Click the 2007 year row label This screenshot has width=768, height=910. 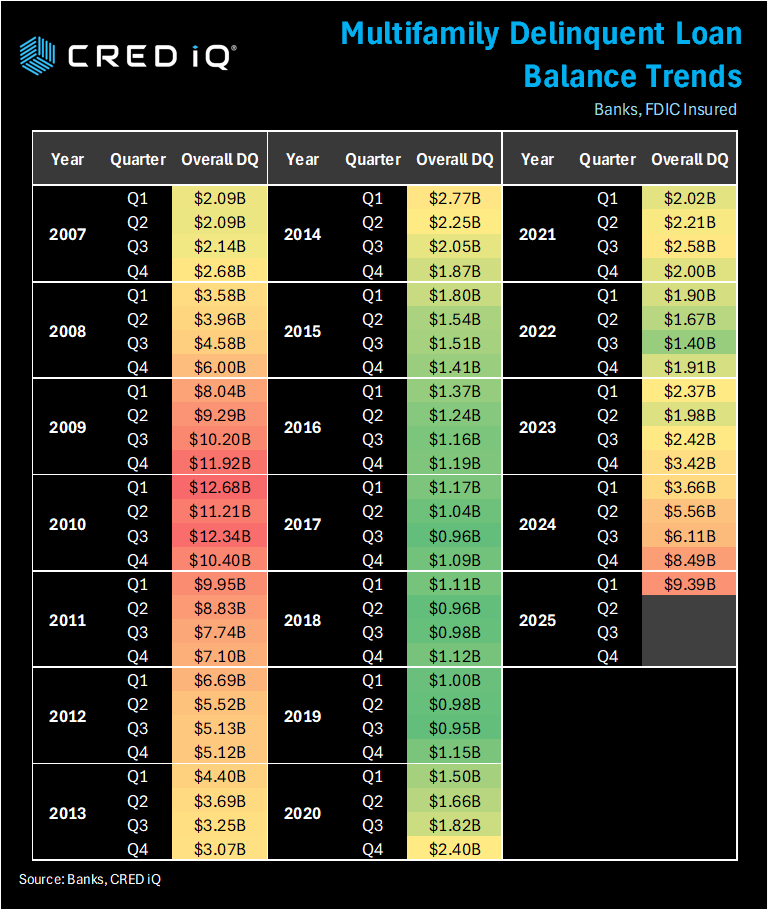[68, 235]
